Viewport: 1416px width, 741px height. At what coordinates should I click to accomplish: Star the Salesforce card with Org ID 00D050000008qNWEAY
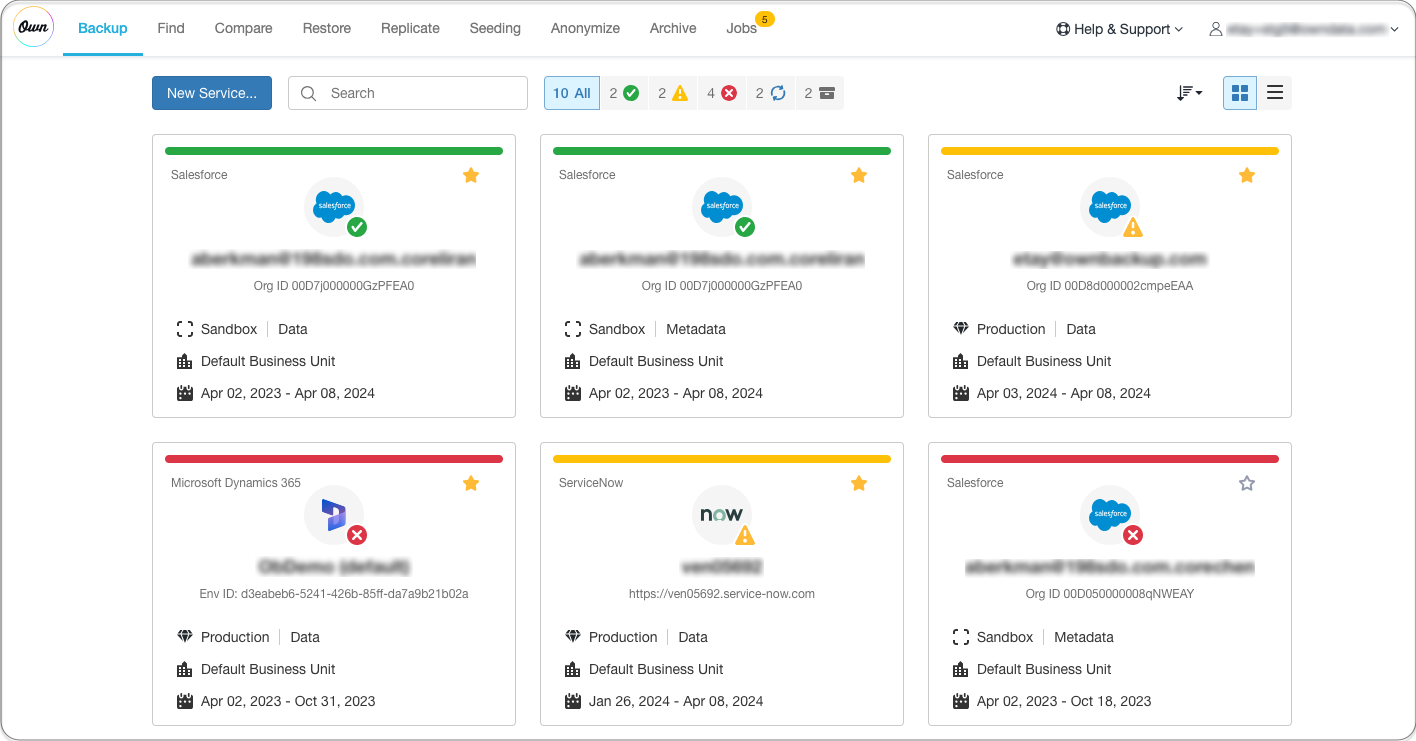click(x=1247, y=483)
